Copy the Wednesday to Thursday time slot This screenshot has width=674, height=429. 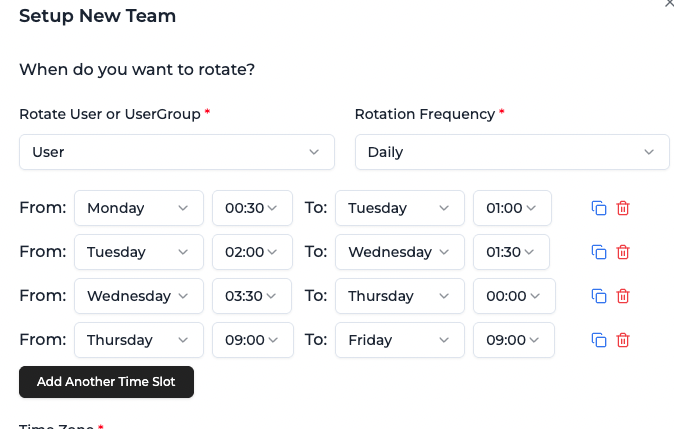coord(599,296)
